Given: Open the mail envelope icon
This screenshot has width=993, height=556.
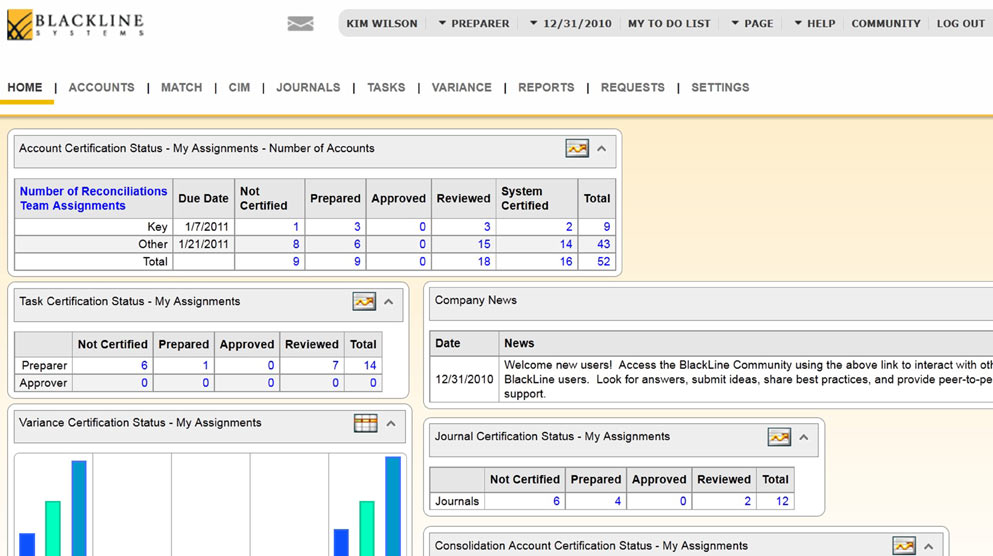Looking at the screenshot, I should (x=300, y=24).
